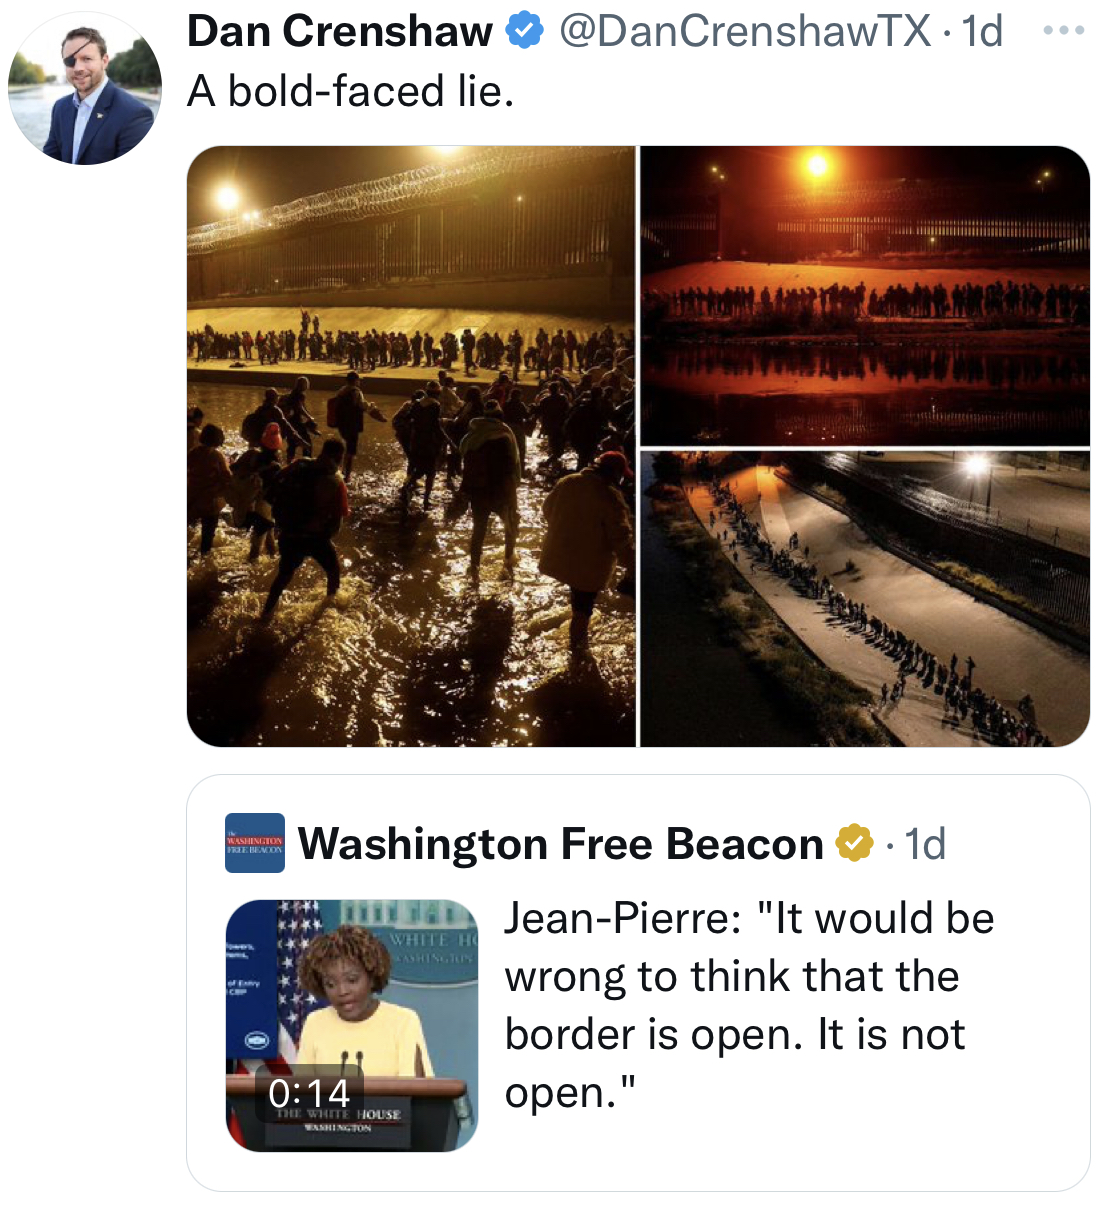Open the three-dot more options menu

1063,30
